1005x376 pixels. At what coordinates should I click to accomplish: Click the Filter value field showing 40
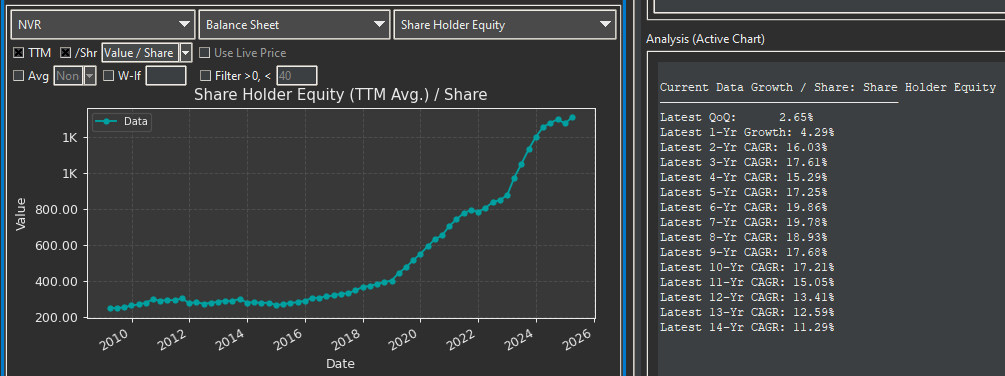(297, 76)
